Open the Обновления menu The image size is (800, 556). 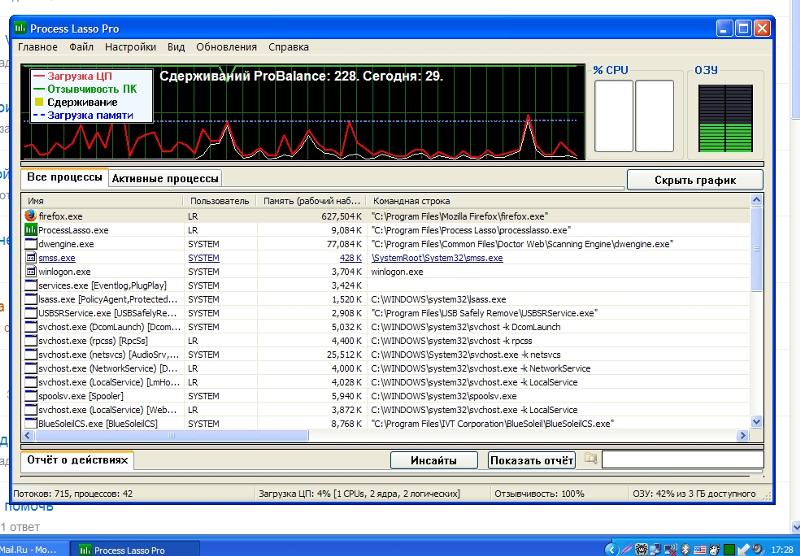pos(227,47)
